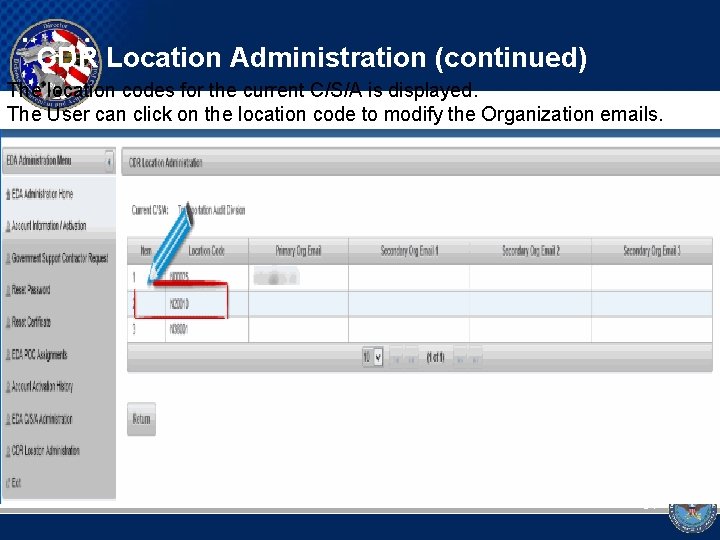The image size is (720, 540).
Task: Select Reset Password menu item
Action: point(31,290)
